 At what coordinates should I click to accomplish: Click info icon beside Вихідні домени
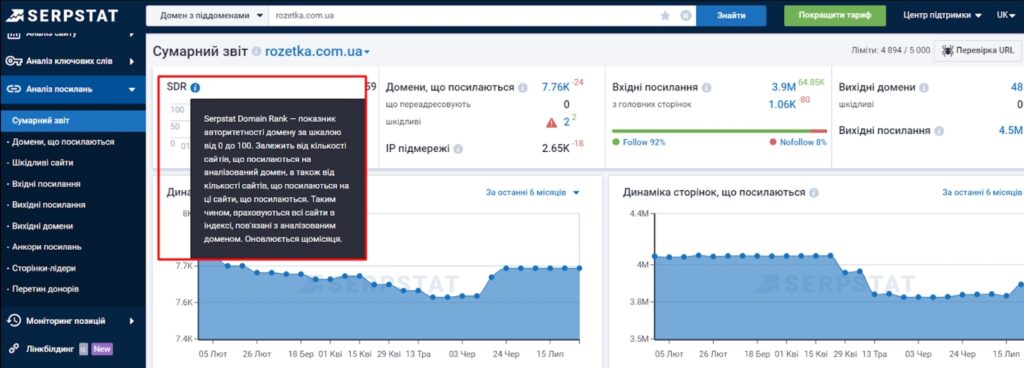click(x=923, y=87)
